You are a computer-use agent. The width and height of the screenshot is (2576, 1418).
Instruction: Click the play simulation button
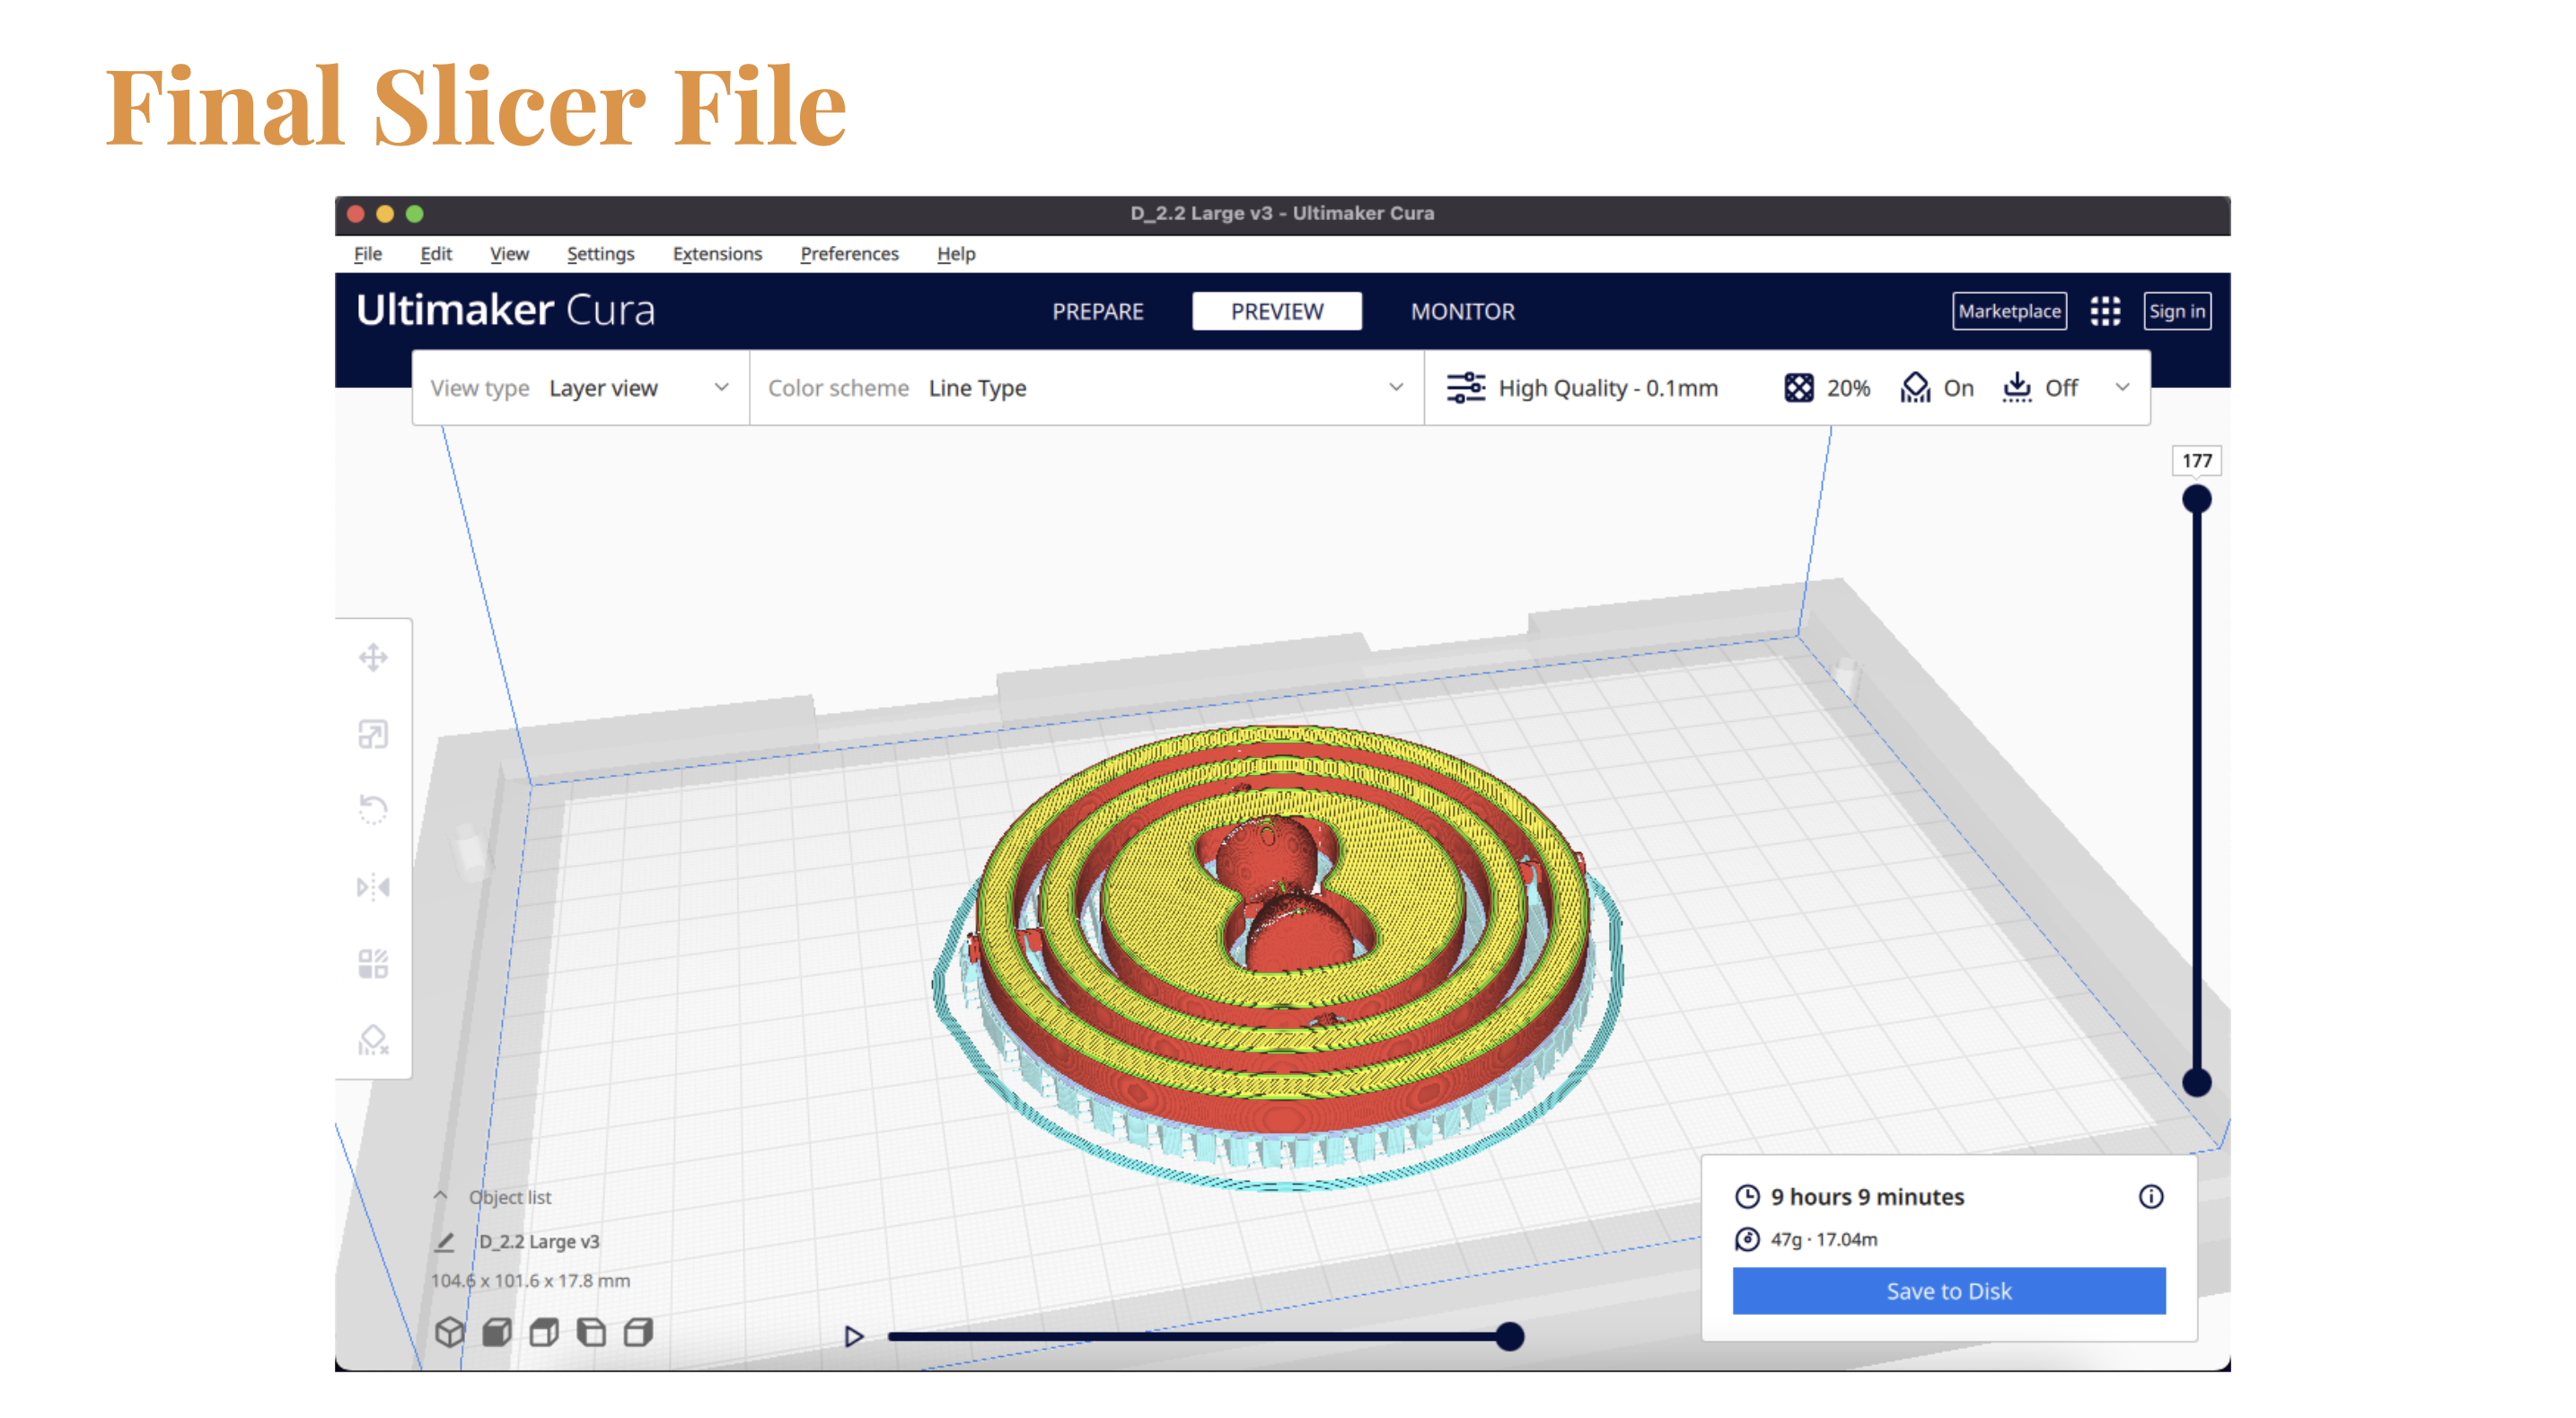[x=854, y=1334]
